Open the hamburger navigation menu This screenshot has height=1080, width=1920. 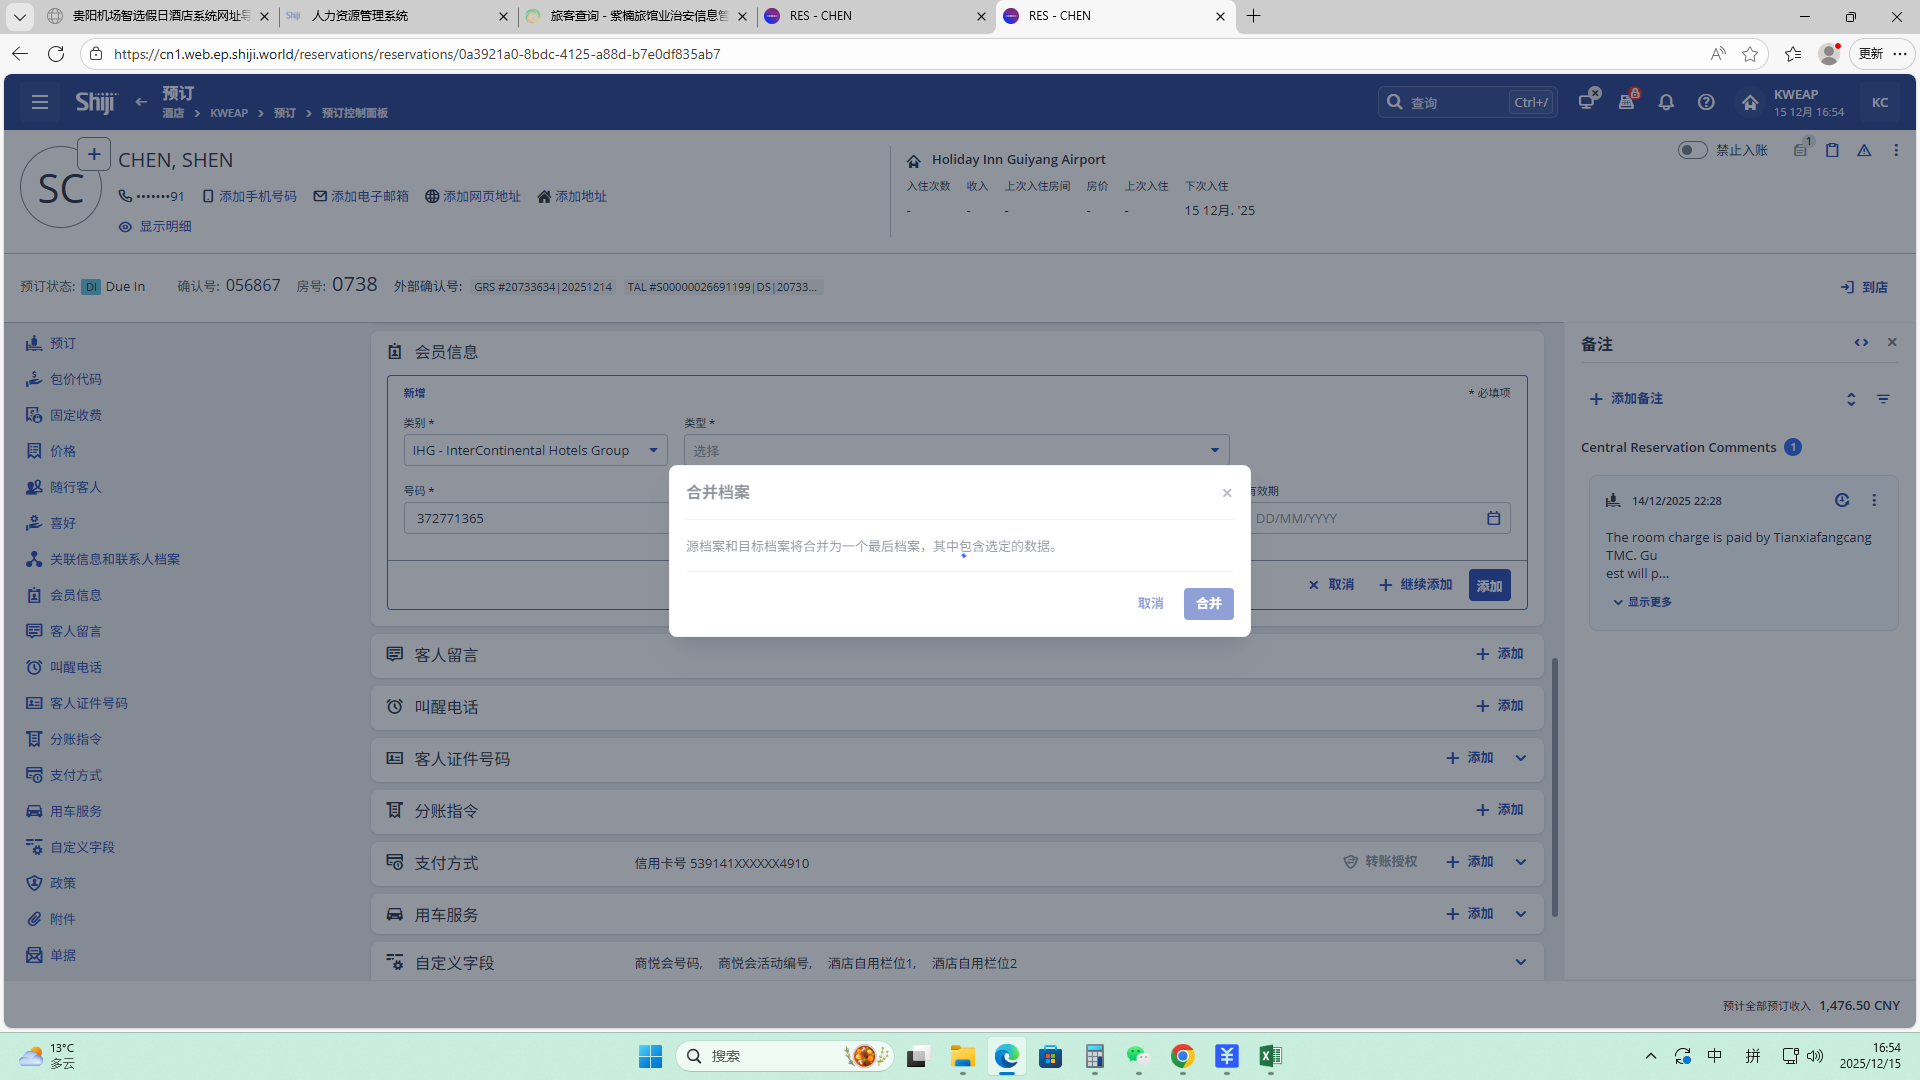coord(40,102)
